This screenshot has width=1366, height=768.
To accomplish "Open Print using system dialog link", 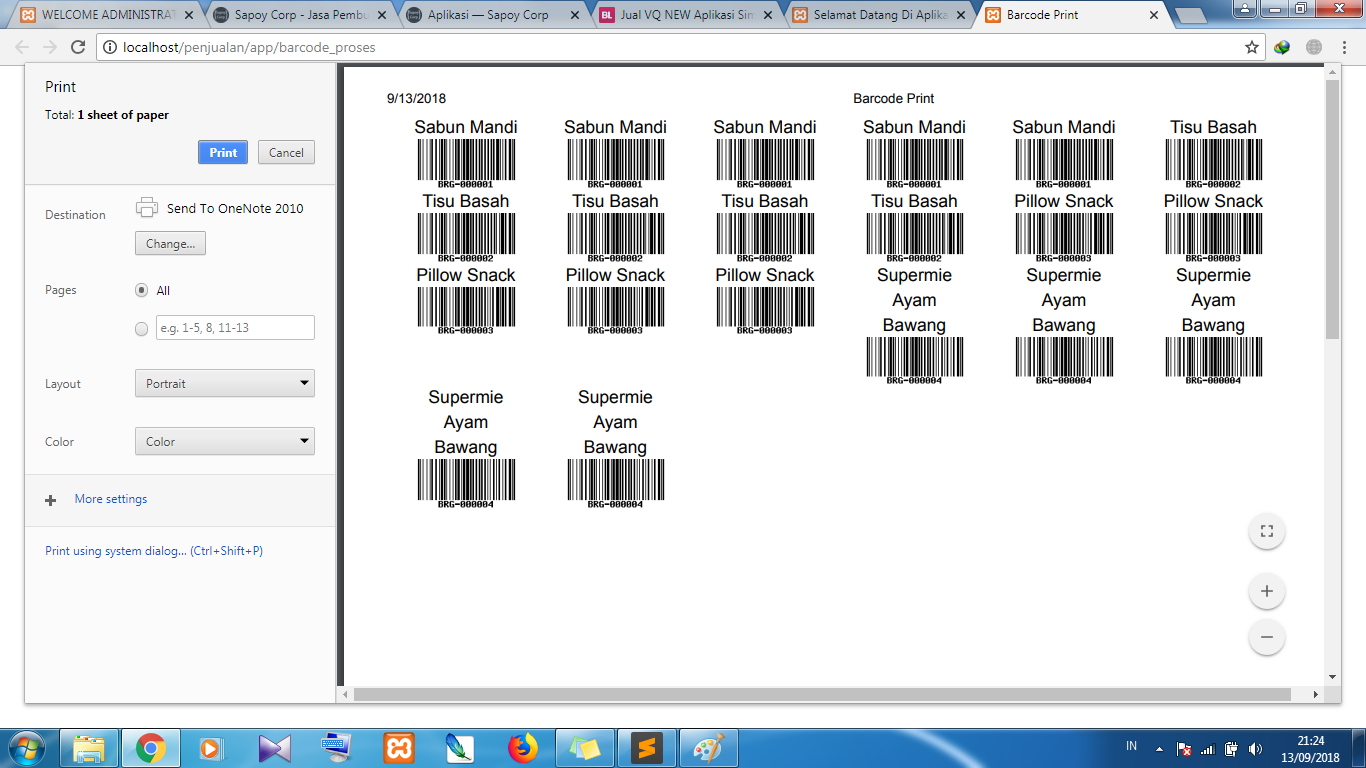I will pyautogui.click(x=154, y=551).
